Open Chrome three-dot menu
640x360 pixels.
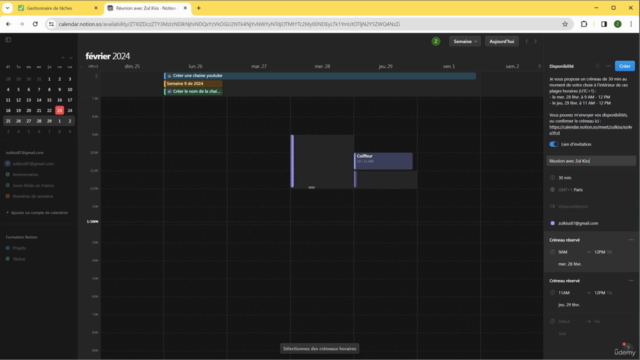click(x=631, y=24)
